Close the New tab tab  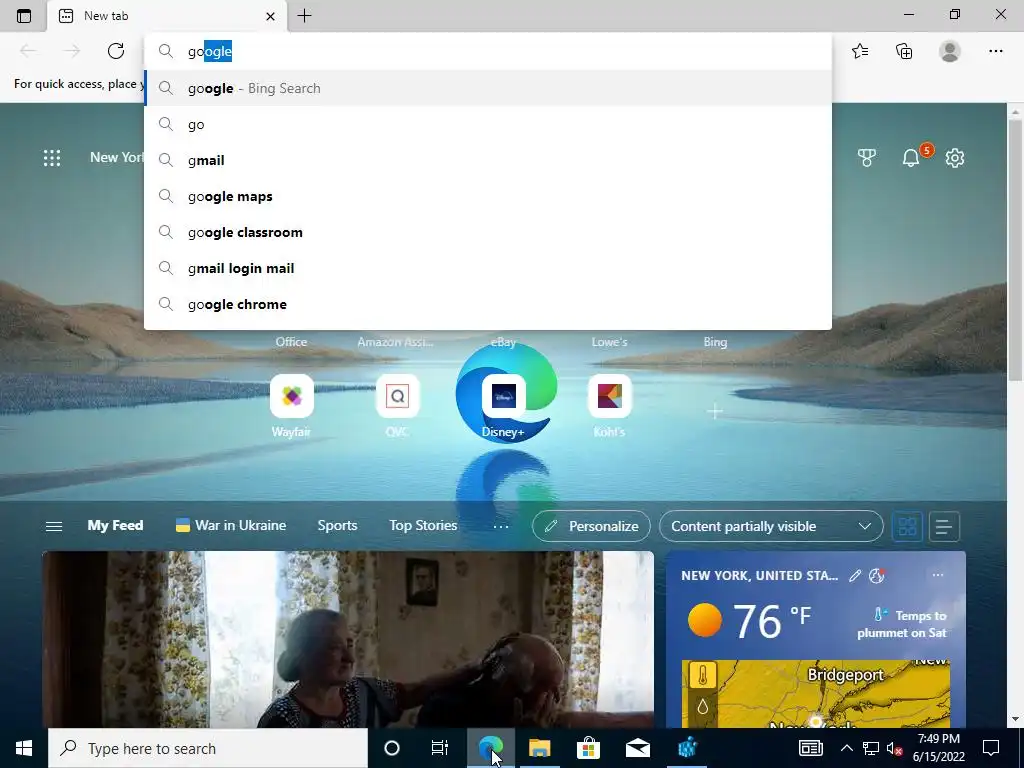click(x=270, y=16)
